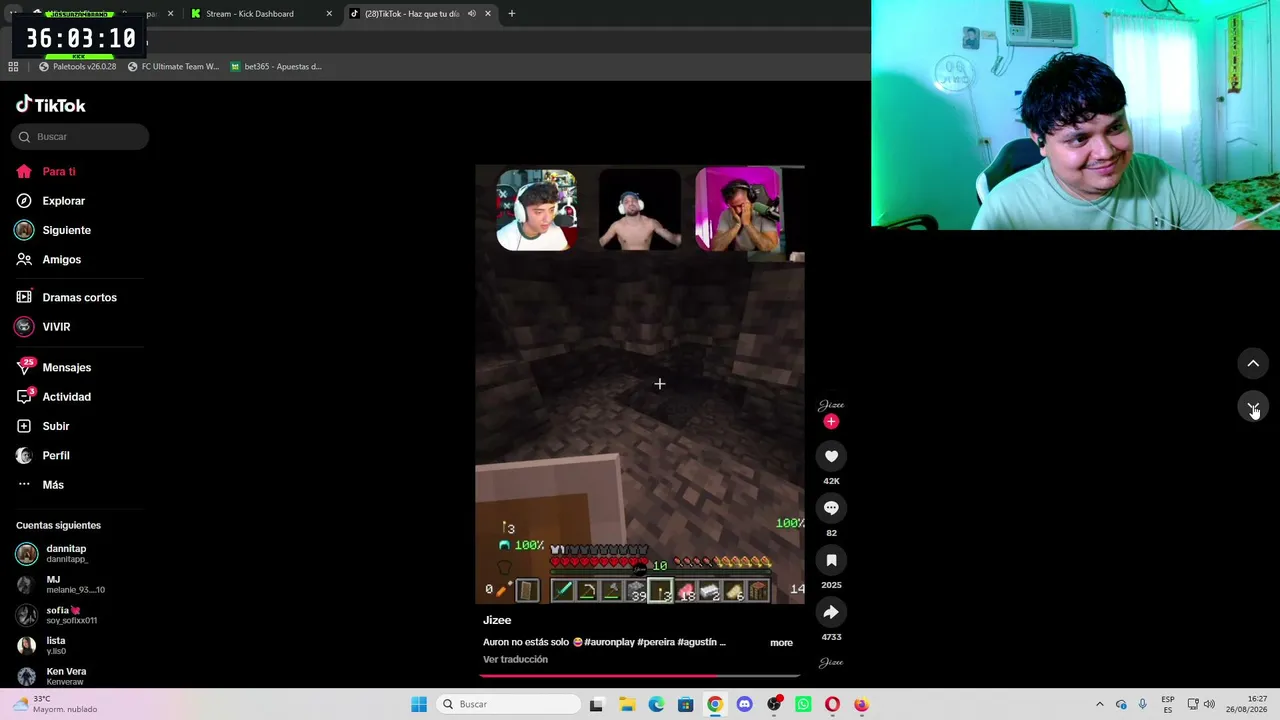Open Ken Vera account
Image resolution: width=1280 pixels, height=720 pixels.
52,676
